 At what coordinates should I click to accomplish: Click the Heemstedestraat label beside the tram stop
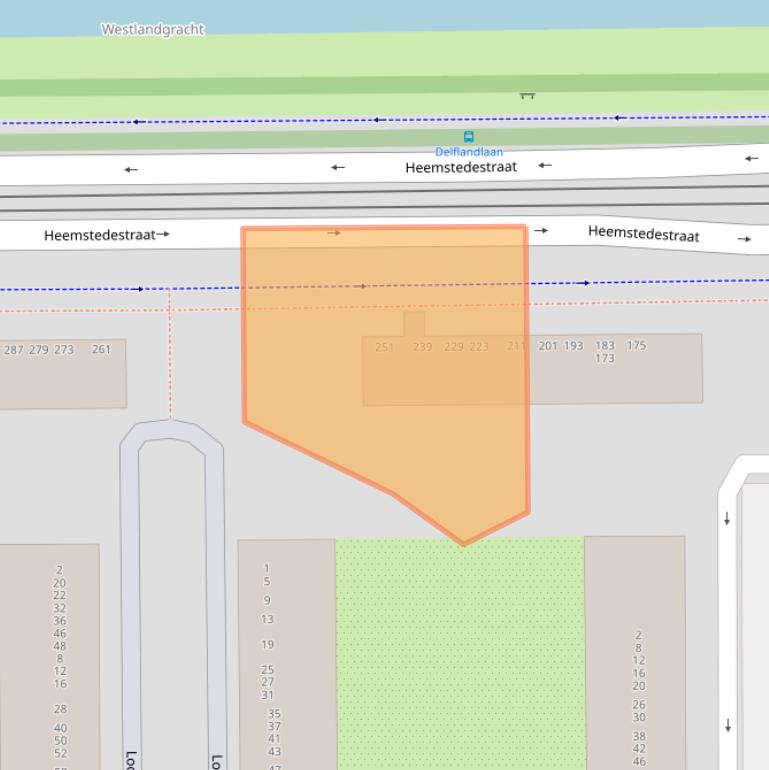[x=461, y=167]
